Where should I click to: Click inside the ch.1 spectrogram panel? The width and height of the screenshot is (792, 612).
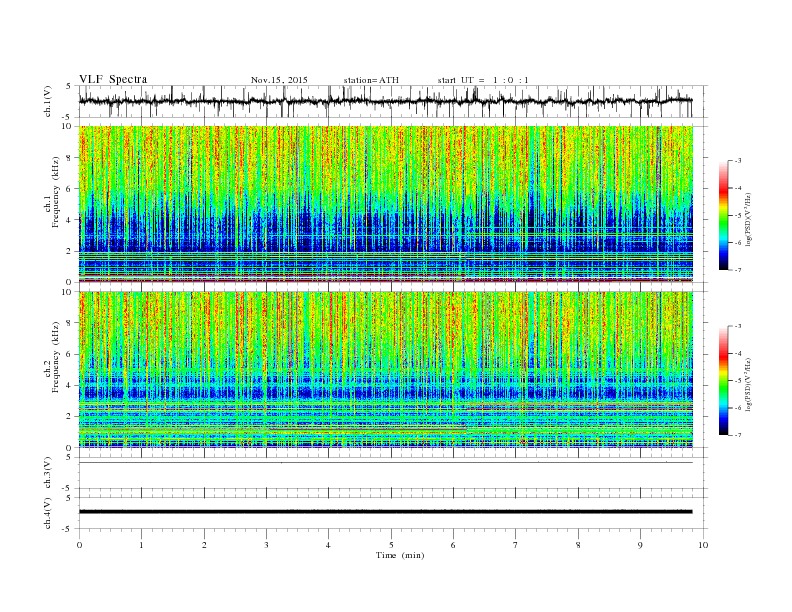[x=386, y=204]
